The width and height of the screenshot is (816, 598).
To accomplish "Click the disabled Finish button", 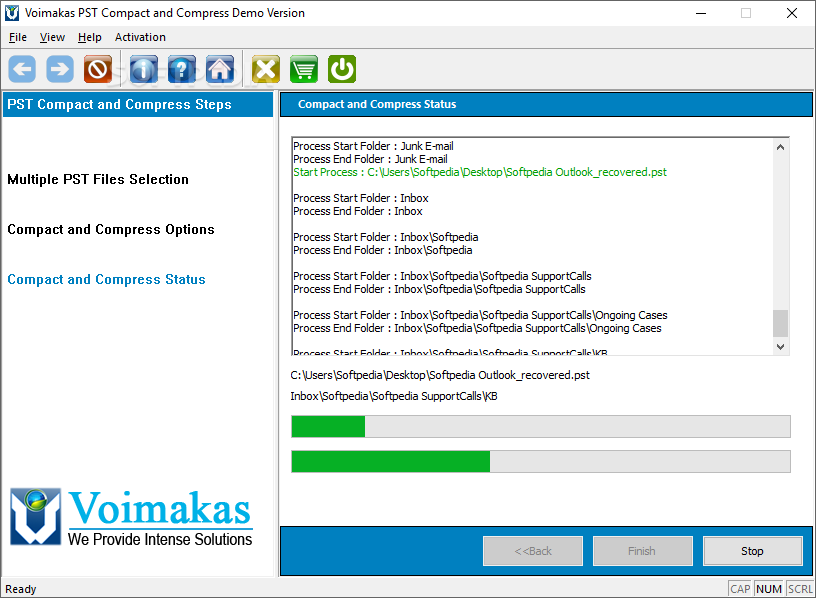I will click(x=642, y=551).
